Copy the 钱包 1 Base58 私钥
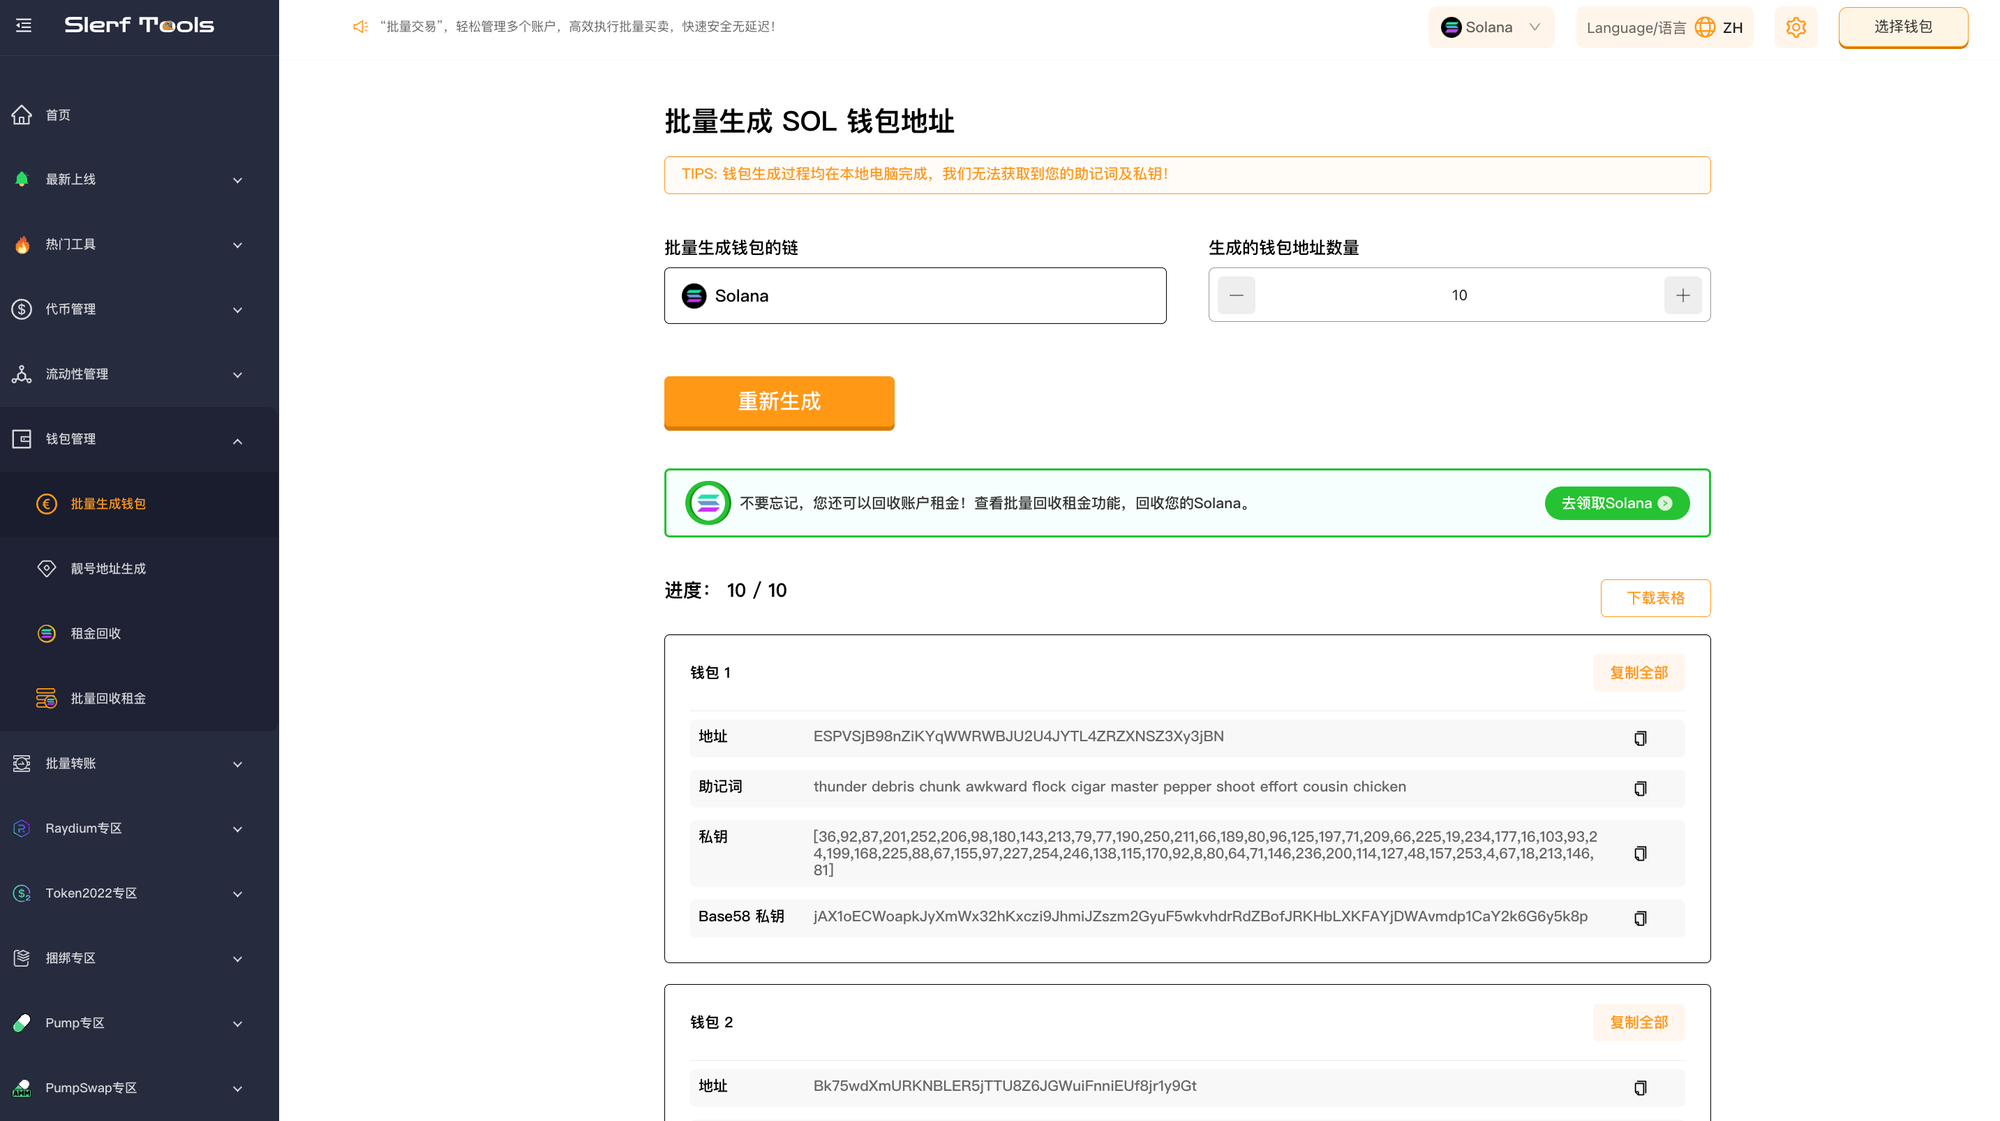2000x1121 pixels. (x=1640, y=918)
